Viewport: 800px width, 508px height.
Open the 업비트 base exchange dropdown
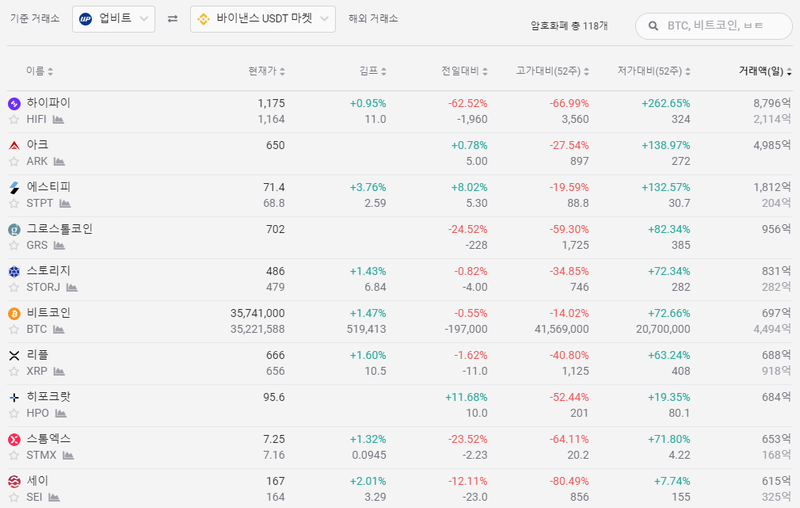[x=114, y=19]
